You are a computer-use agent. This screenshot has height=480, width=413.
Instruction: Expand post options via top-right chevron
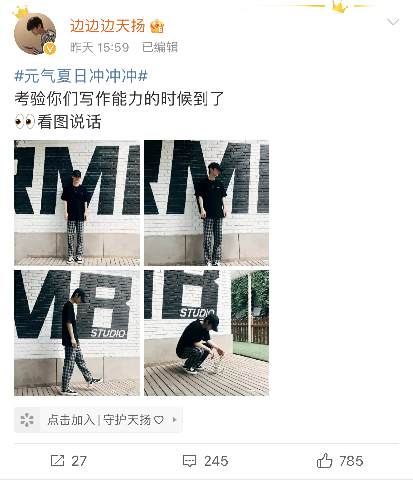393,22
